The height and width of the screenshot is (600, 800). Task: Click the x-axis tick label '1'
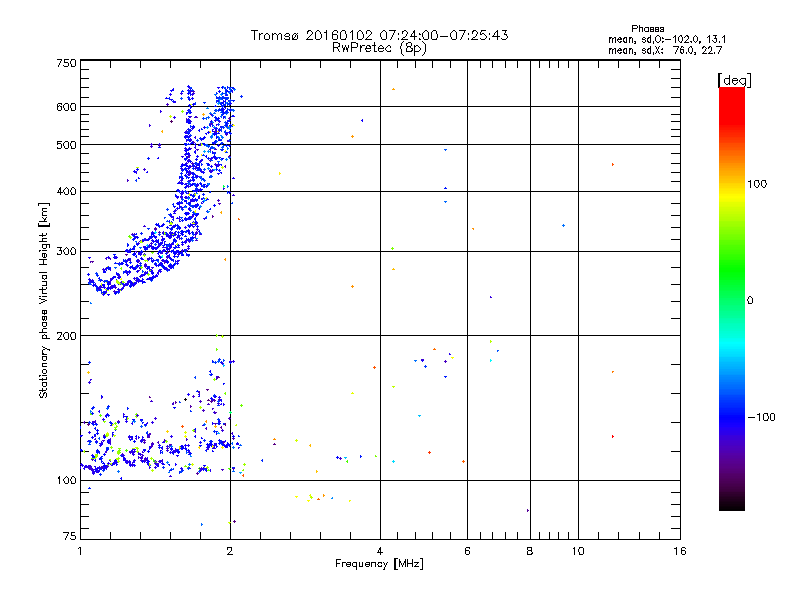coord(80,551)
